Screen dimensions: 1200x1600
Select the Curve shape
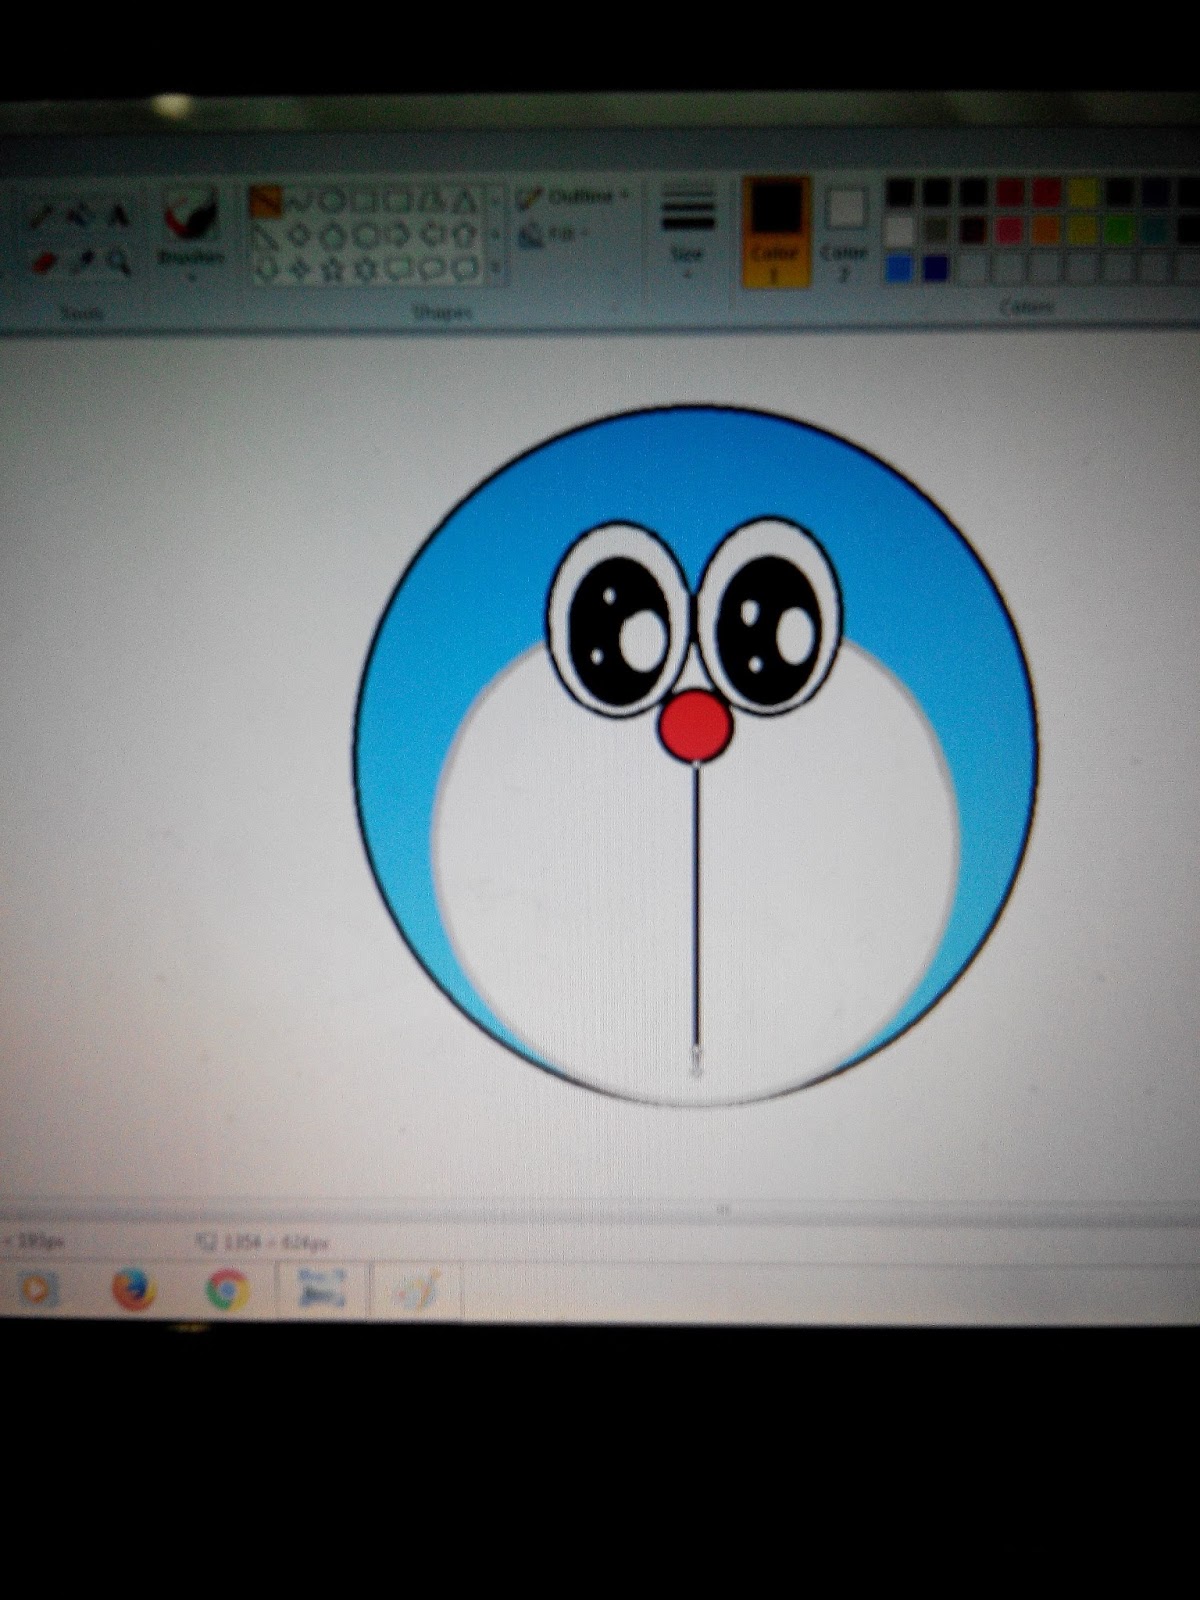tap(300, 202)
